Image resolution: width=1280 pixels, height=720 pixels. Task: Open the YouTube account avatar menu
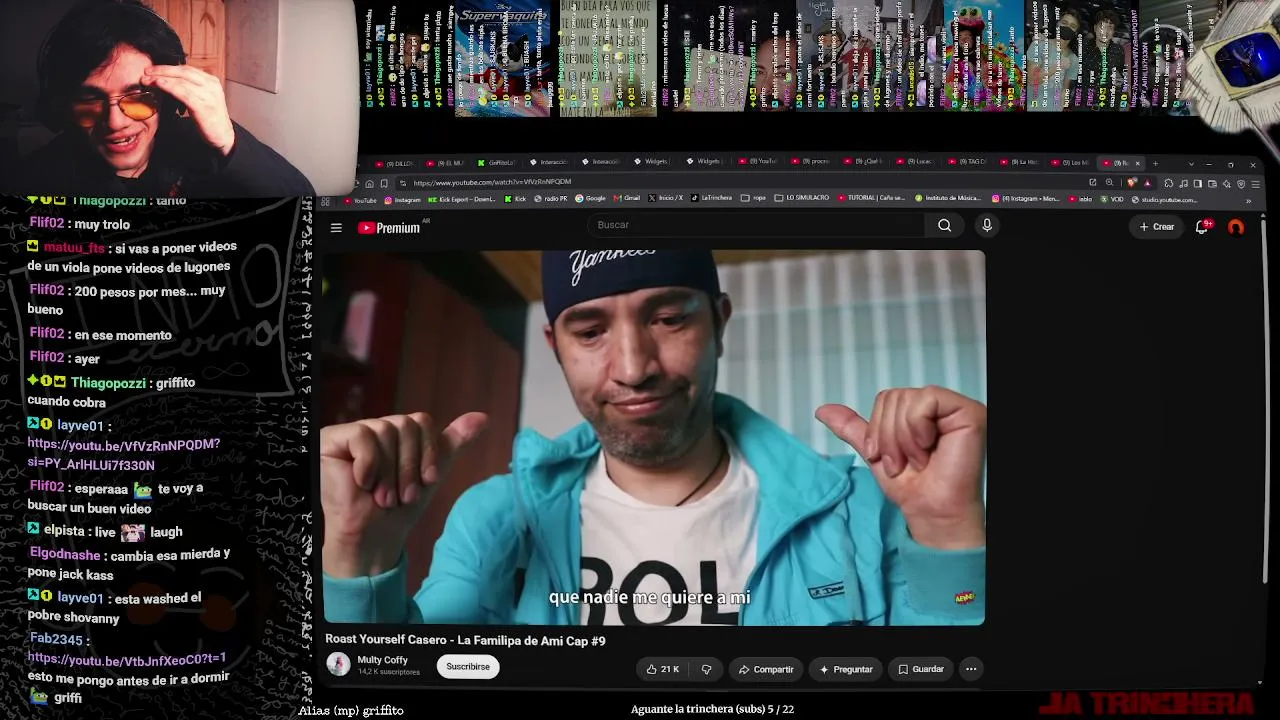pyautogui.click(x=1236, y=227)
